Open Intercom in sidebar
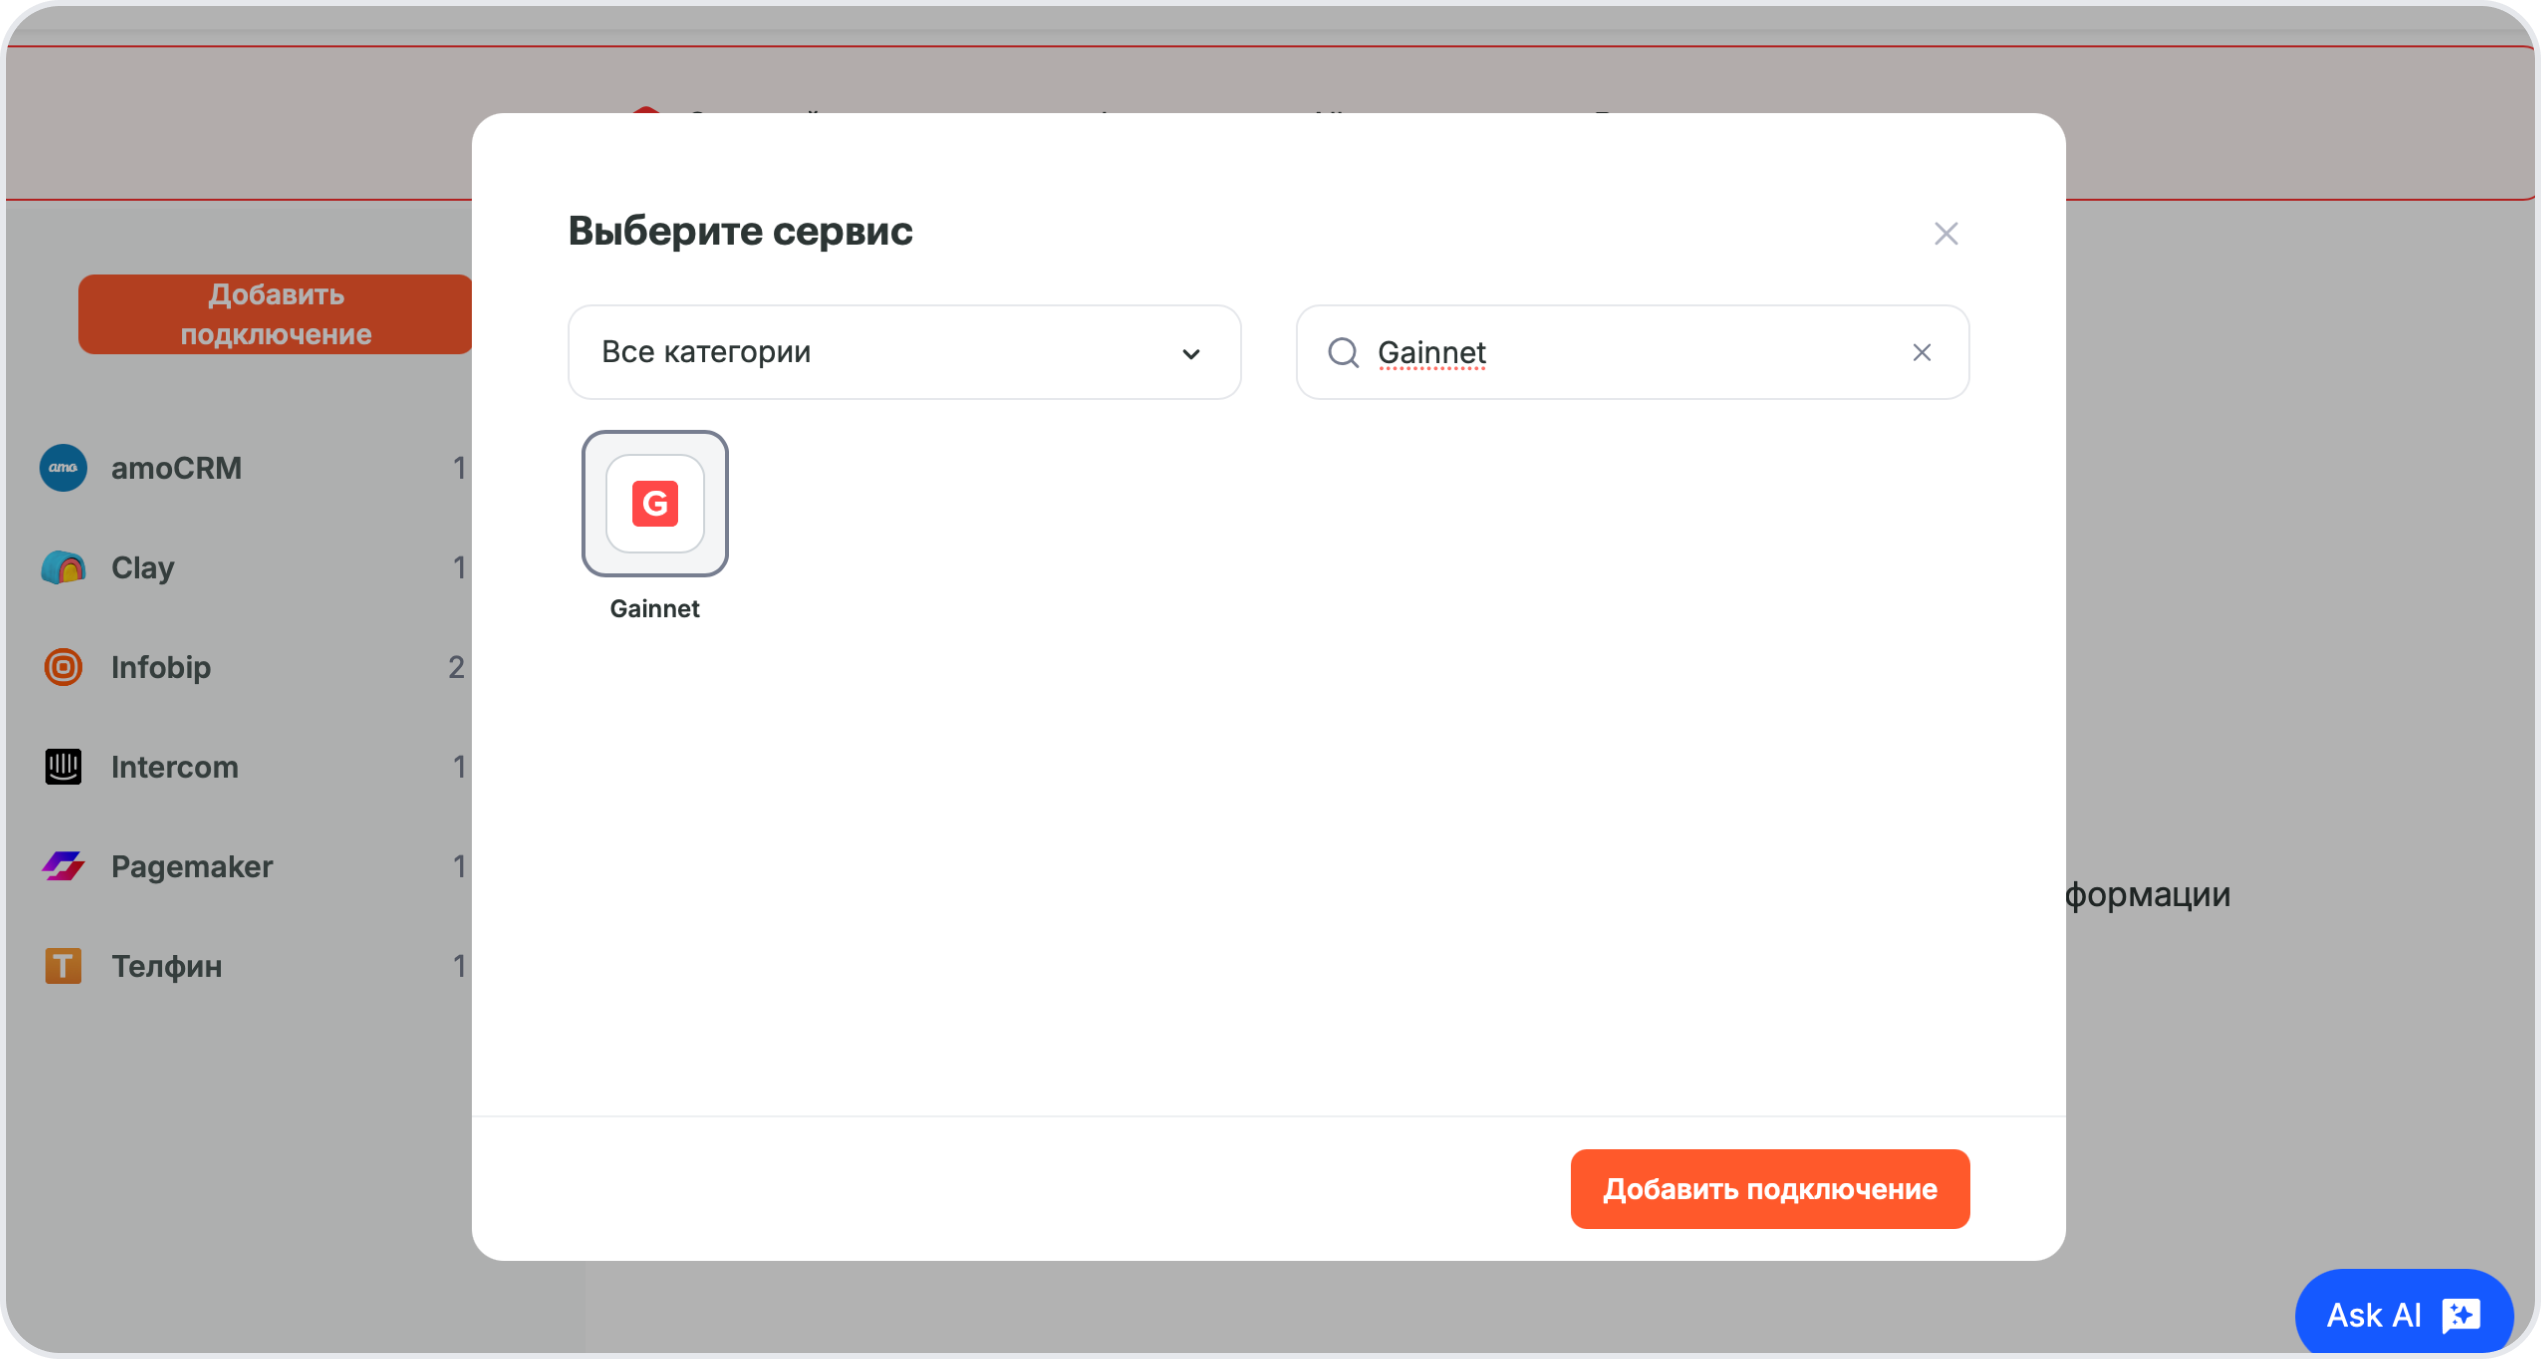 [x=253, y=767]
